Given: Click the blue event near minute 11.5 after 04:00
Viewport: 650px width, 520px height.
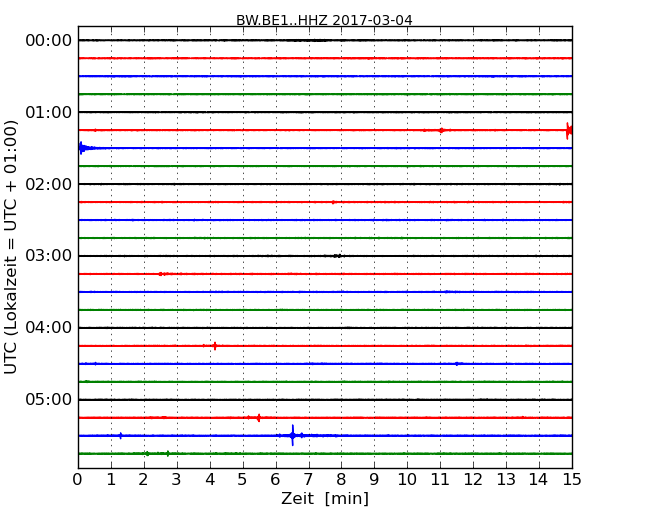Looking at the screenshot, I should pos(457,364).
